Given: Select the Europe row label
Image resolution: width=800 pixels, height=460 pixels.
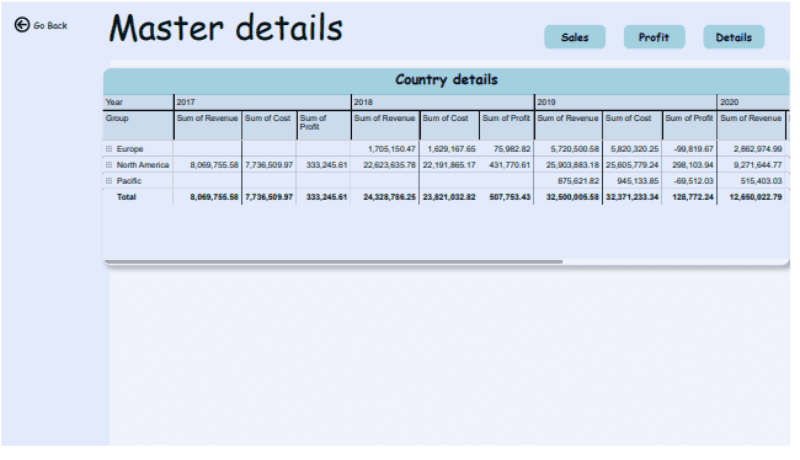Looking at the screenshot, I should pos(131,150).
